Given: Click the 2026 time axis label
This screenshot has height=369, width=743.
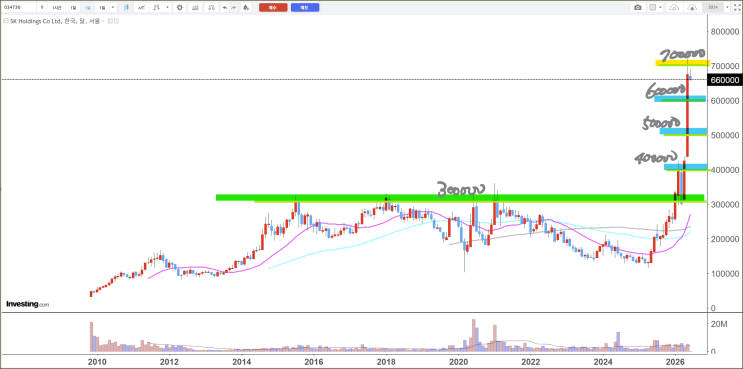Looking at the screenshot, I should pos(675,362).
